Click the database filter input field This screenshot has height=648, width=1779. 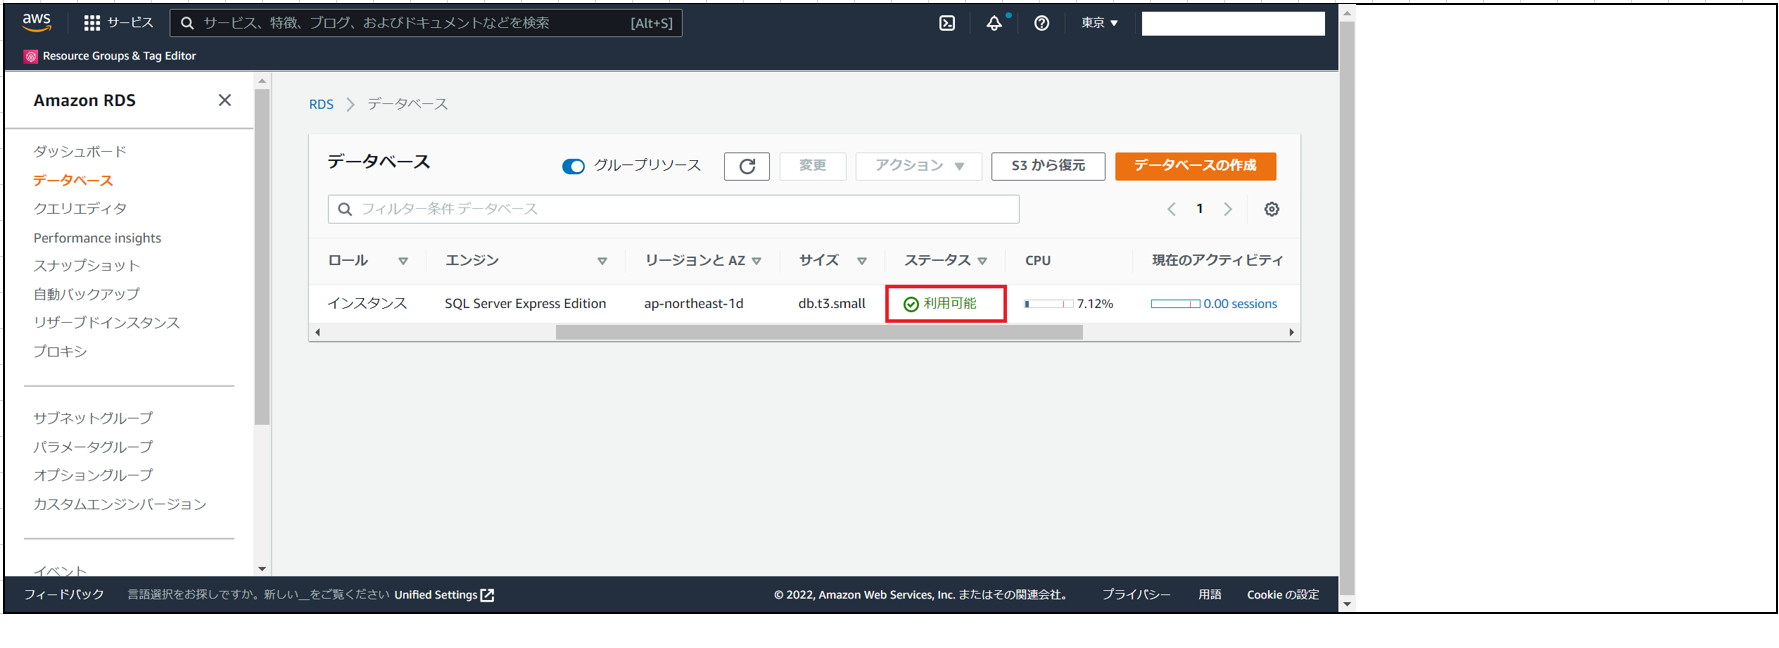(674, 209)
